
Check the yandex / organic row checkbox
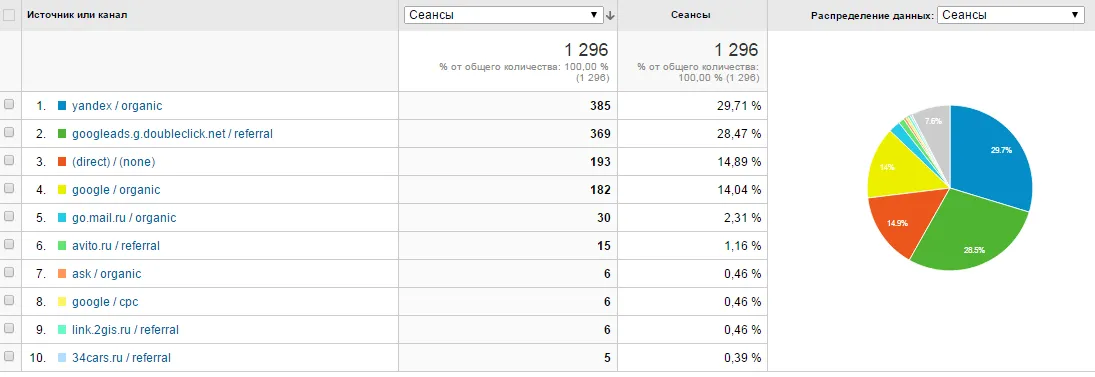click(x=9, y=105)
